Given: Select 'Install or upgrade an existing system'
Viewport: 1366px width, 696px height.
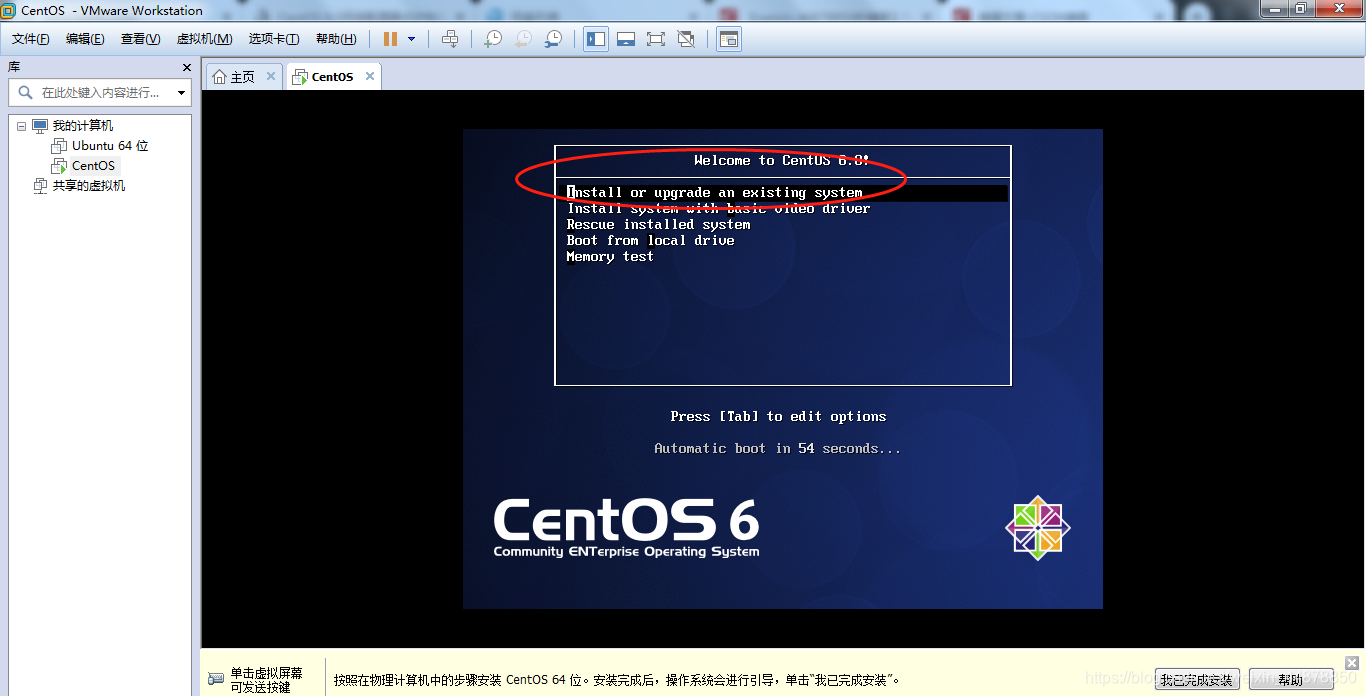Looking at the screenshot, I should click(x=714, y=192).
